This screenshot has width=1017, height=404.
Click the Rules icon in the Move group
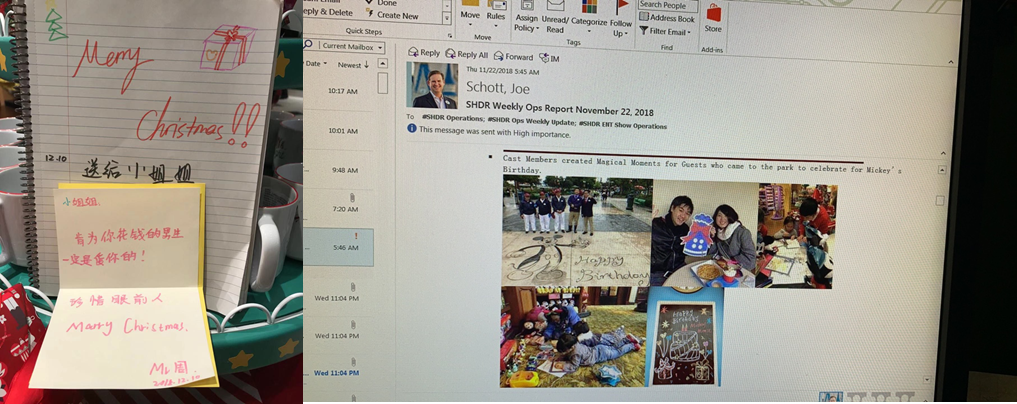496,14
